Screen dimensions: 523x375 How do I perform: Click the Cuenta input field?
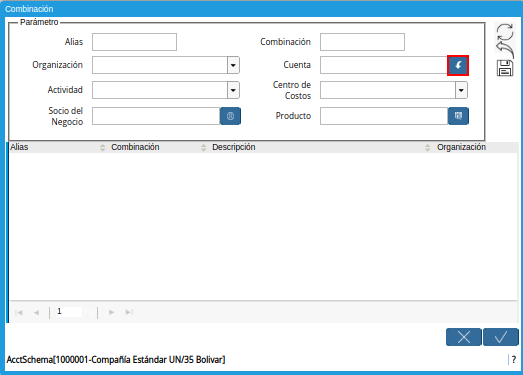coord(384,65)
